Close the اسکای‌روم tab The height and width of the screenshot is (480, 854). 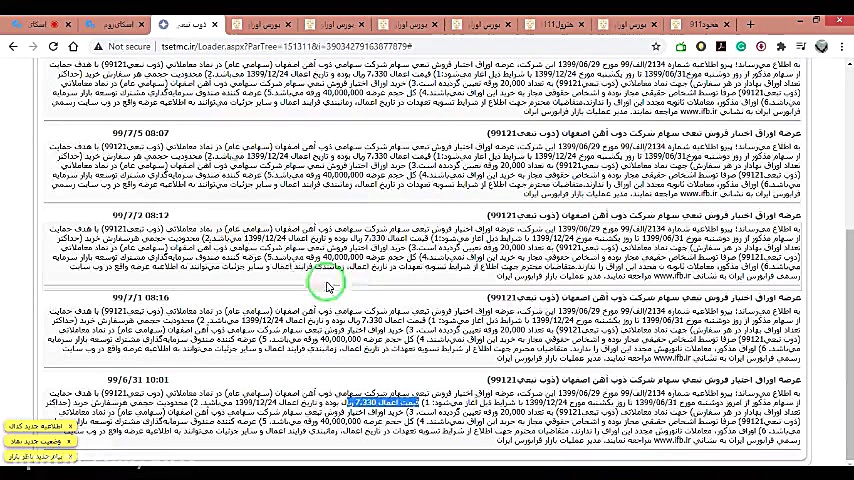[142, 25]
